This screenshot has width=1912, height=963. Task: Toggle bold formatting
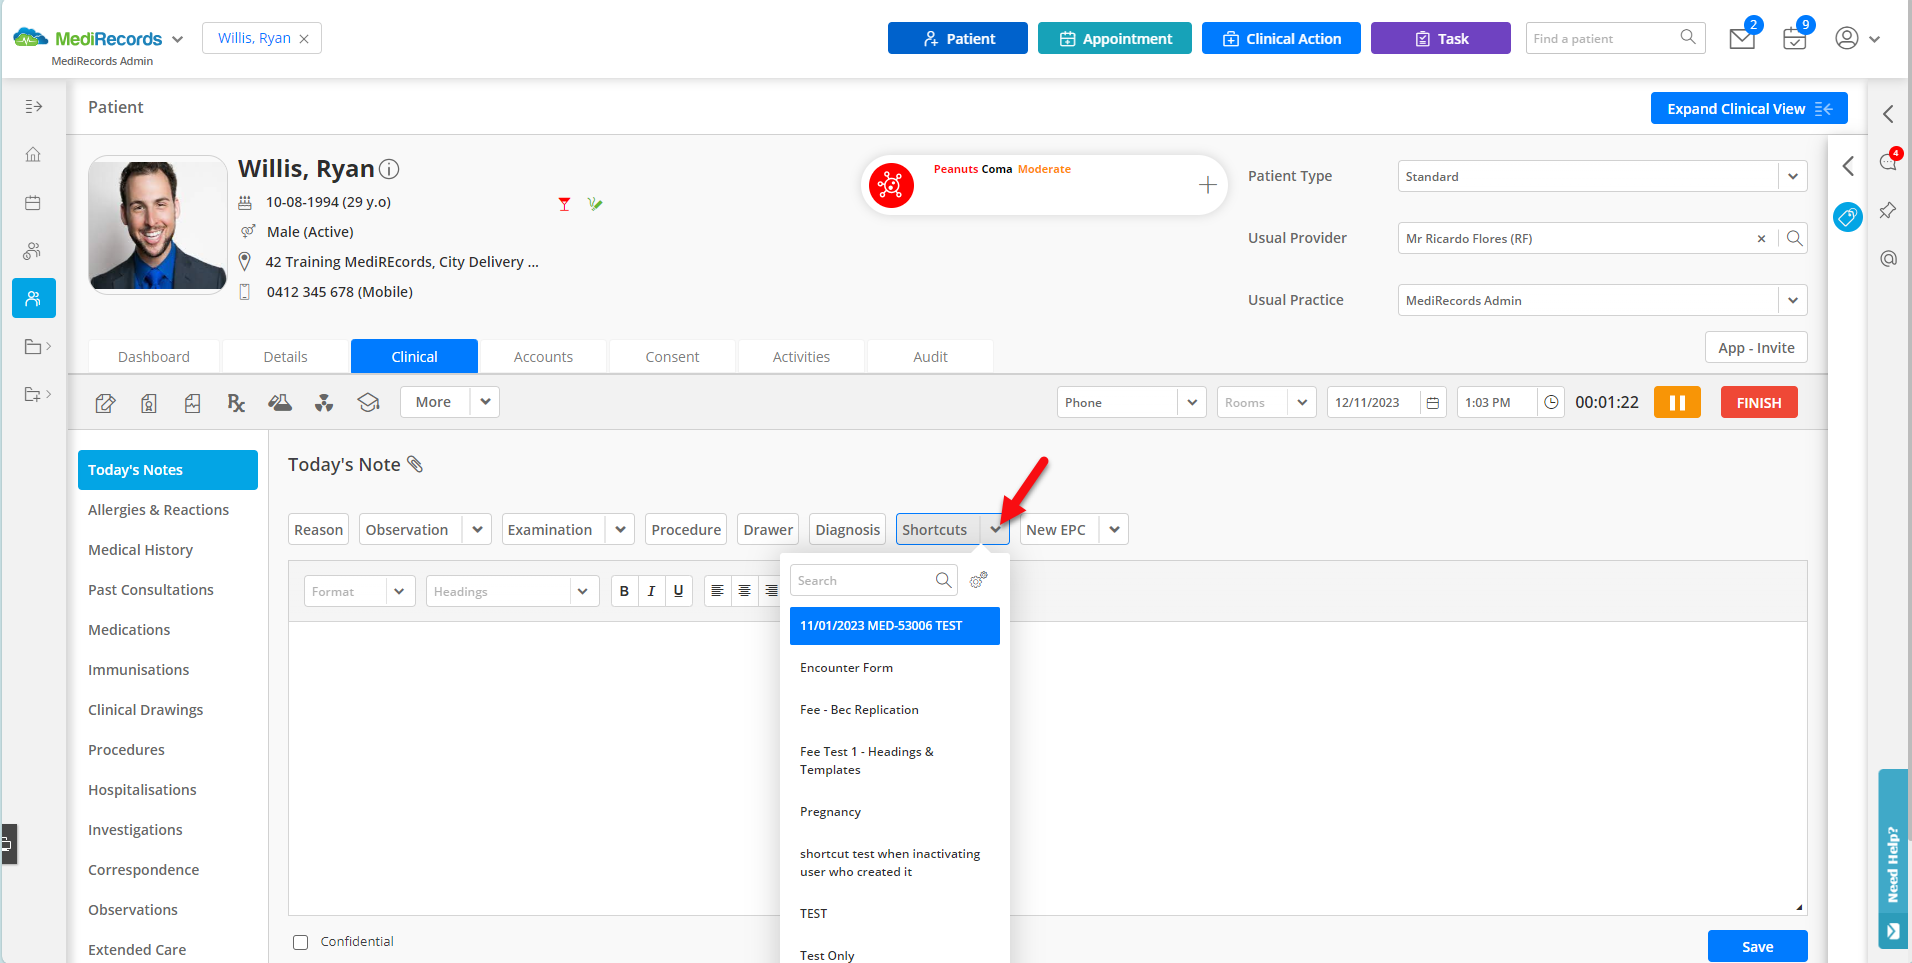[x=624, y=591]
